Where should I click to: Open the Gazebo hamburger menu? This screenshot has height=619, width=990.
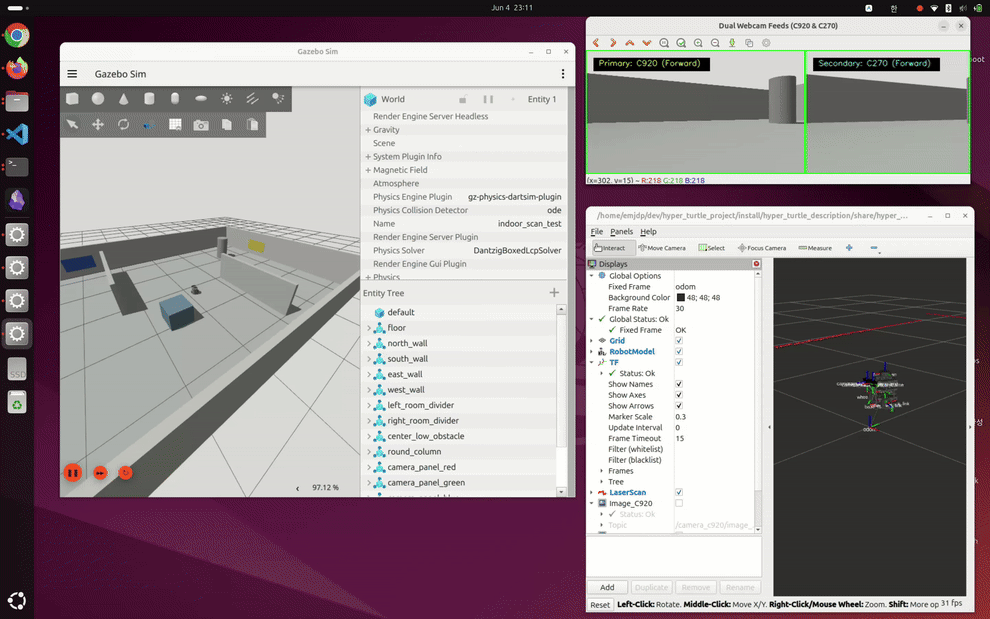[73, 74]
